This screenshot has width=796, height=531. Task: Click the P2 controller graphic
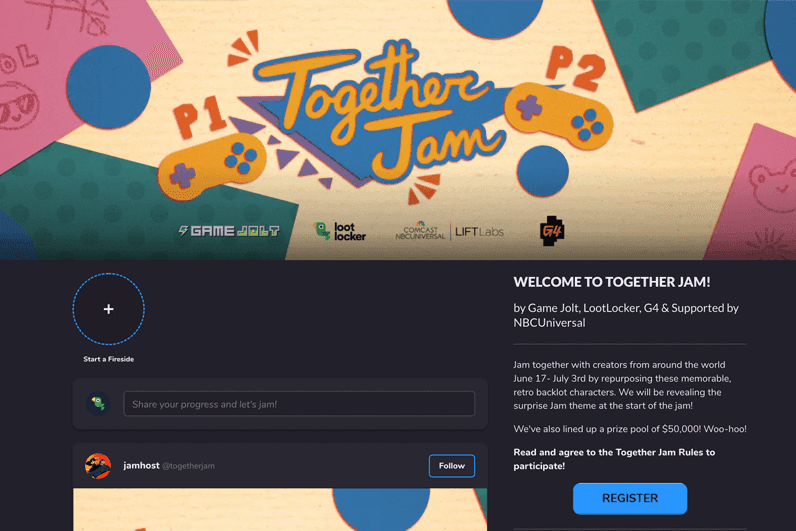click(558, 116)
